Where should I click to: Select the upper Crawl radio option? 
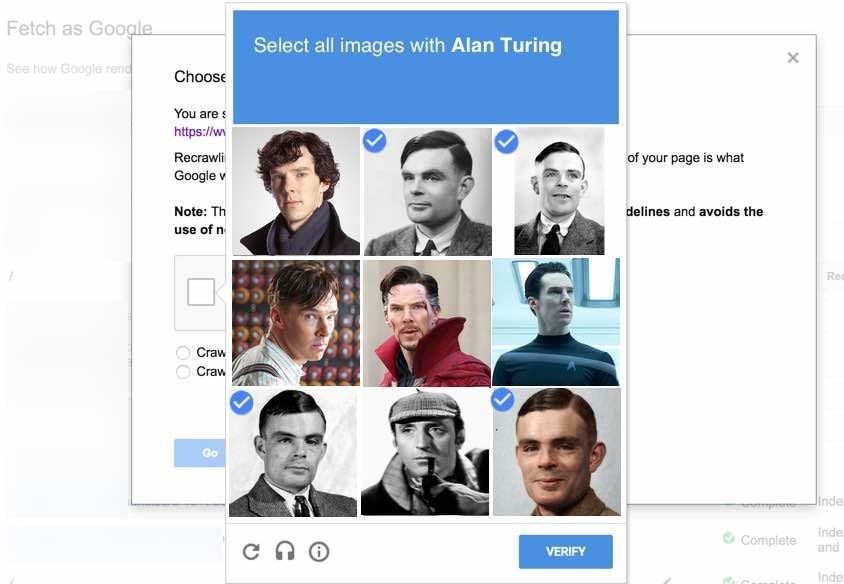point(183,353)
